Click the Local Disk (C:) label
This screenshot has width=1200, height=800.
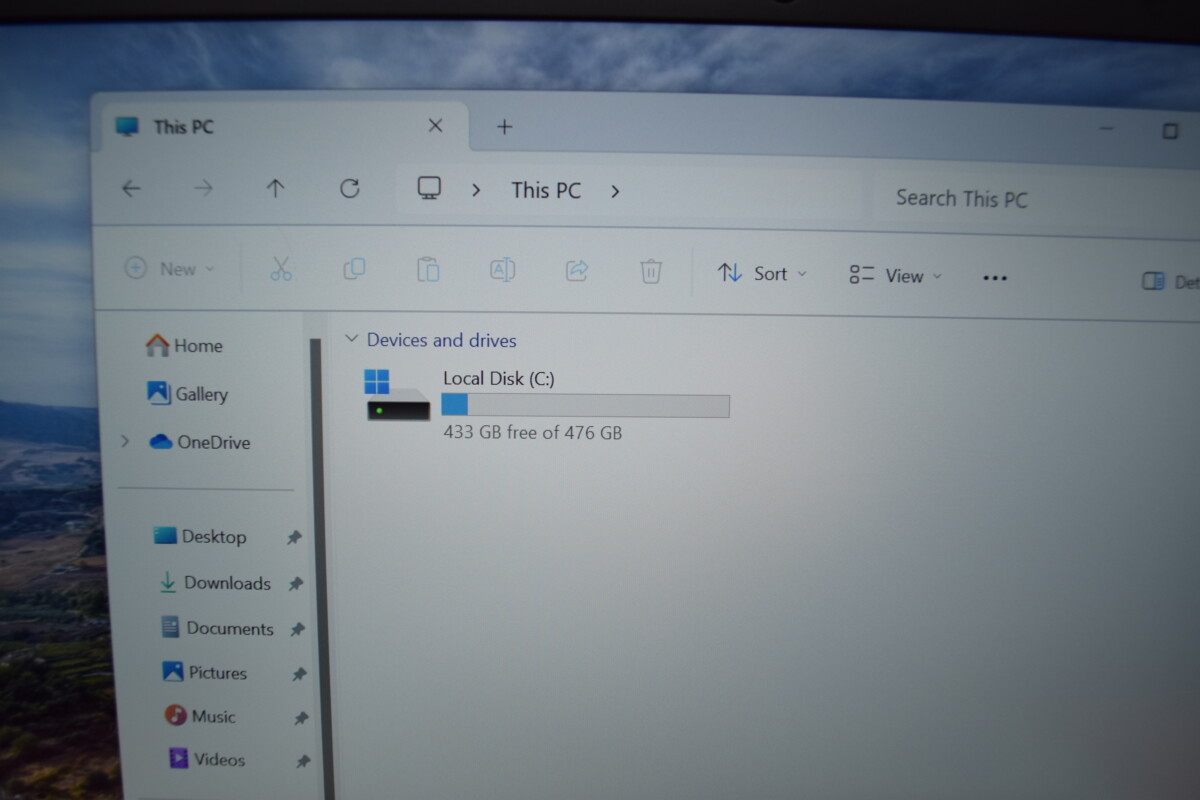pyautogui.click(x=499, y=378)
